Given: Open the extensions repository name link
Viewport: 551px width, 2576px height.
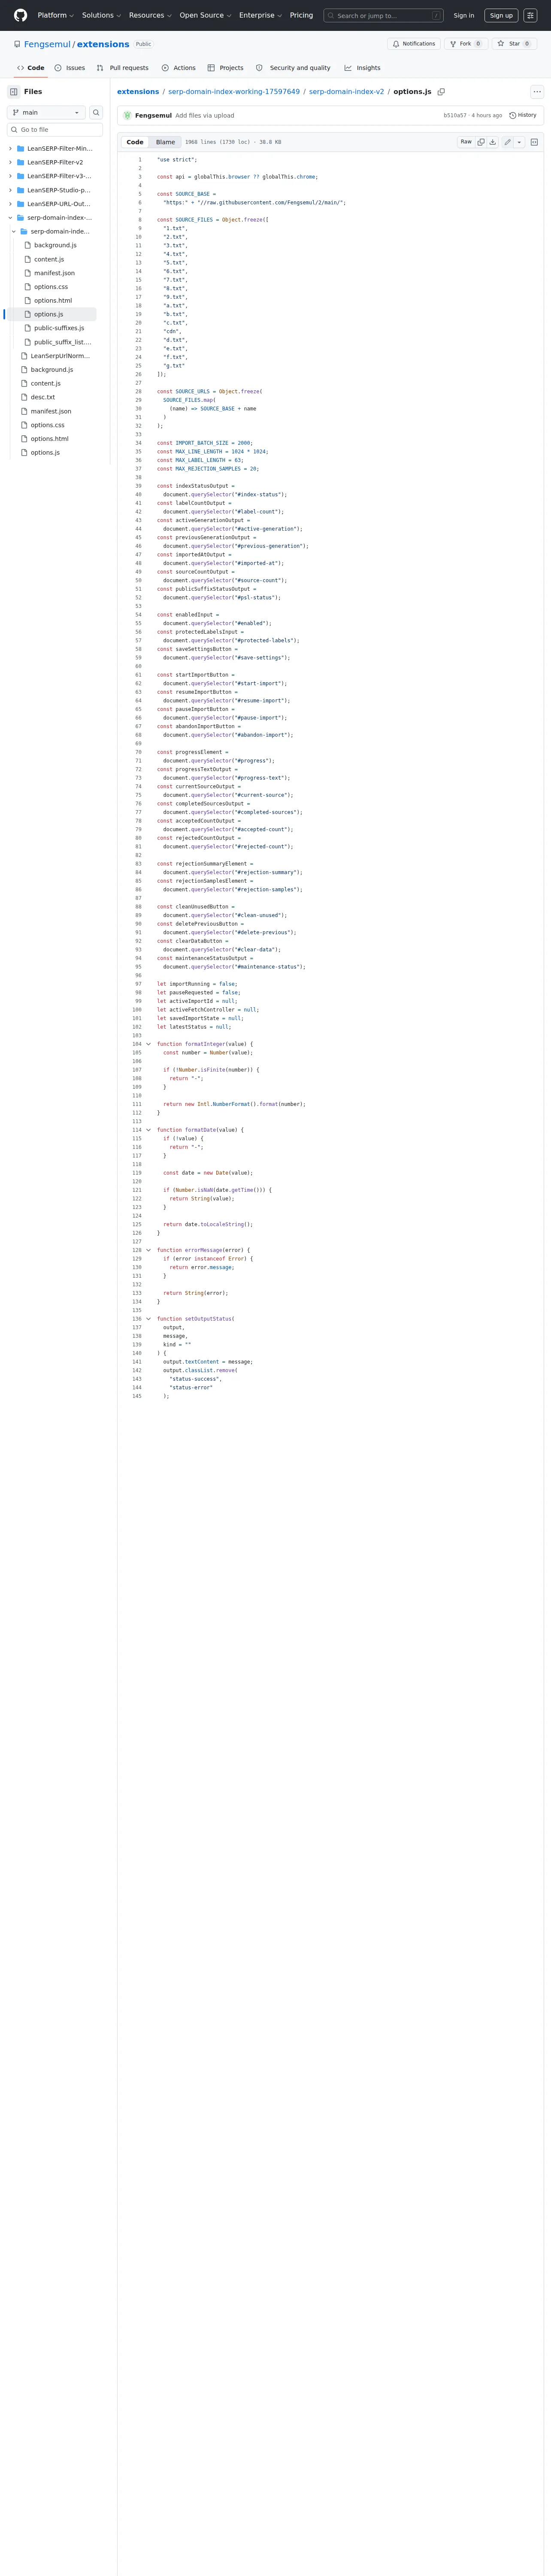Looking at the screenshot, I should pyautogui.click(x=103, y=44).
